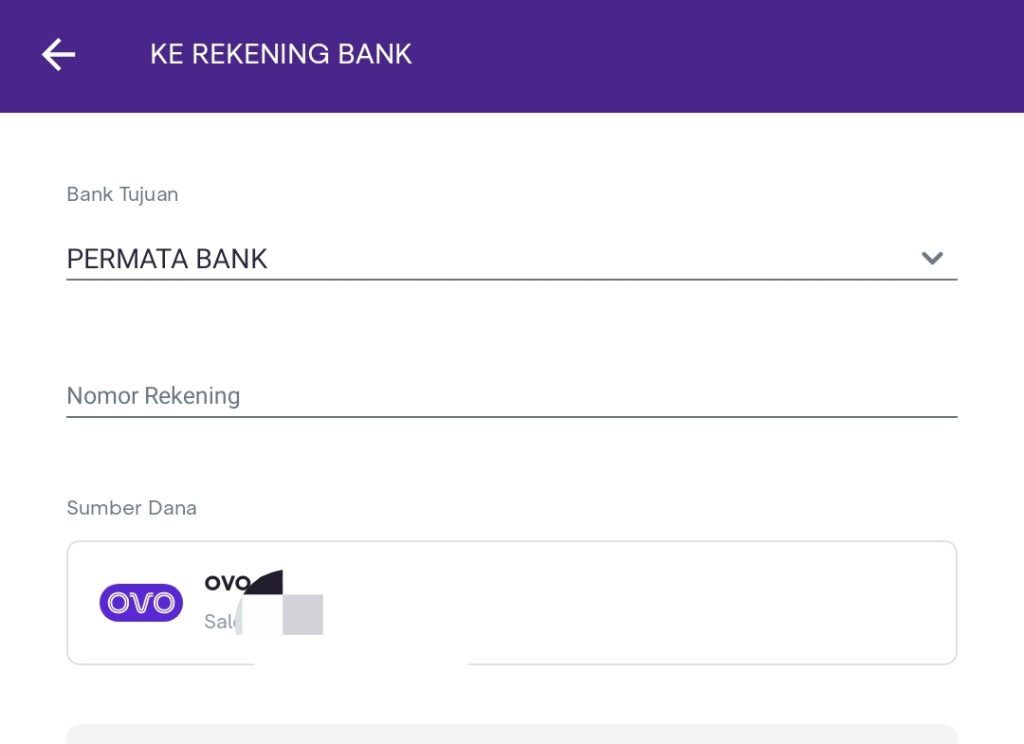The image size is (1024, 744).
Task: Expand the Bank Tujuan chevron arrow
Action: point(932,258)
